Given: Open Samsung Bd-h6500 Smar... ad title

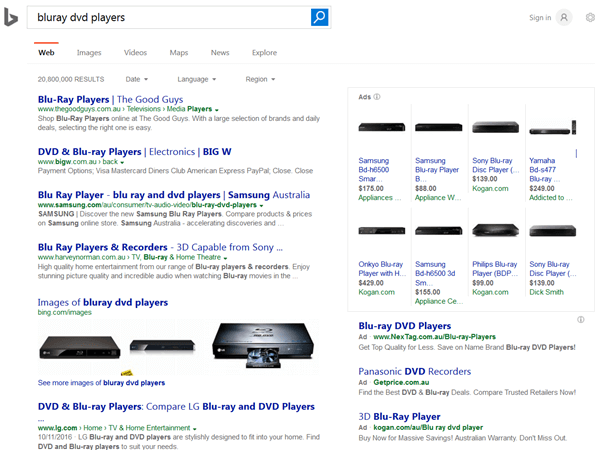Looking at the screenshot, I should pyautogui.click(x=374, y=170).
